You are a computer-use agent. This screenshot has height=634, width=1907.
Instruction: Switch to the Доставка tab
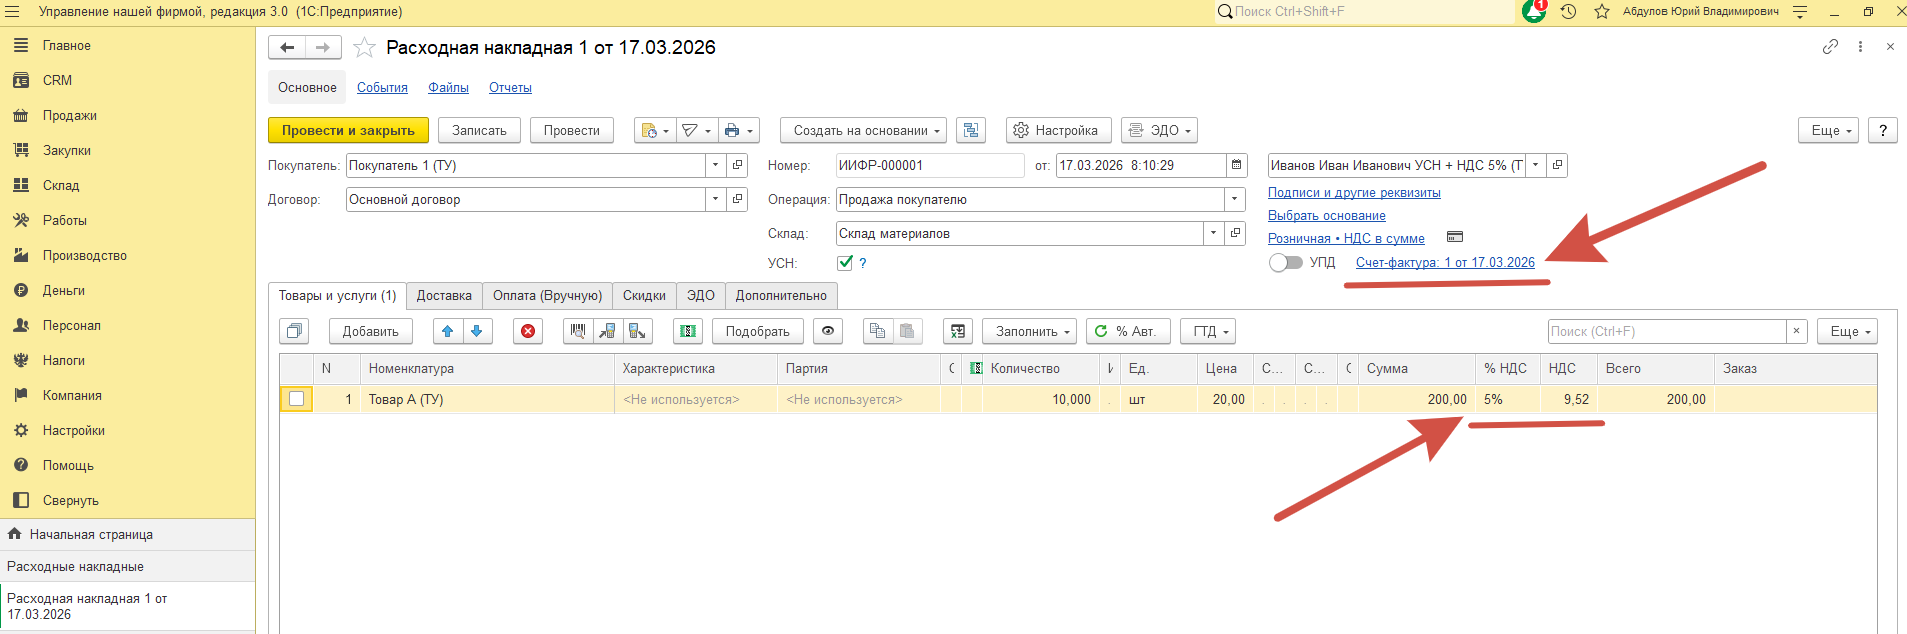[444, 296]
